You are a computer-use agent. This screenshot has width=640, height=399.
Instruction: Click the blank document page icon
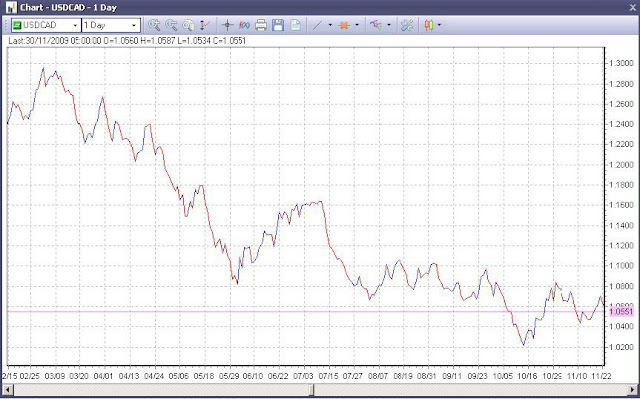295,25
